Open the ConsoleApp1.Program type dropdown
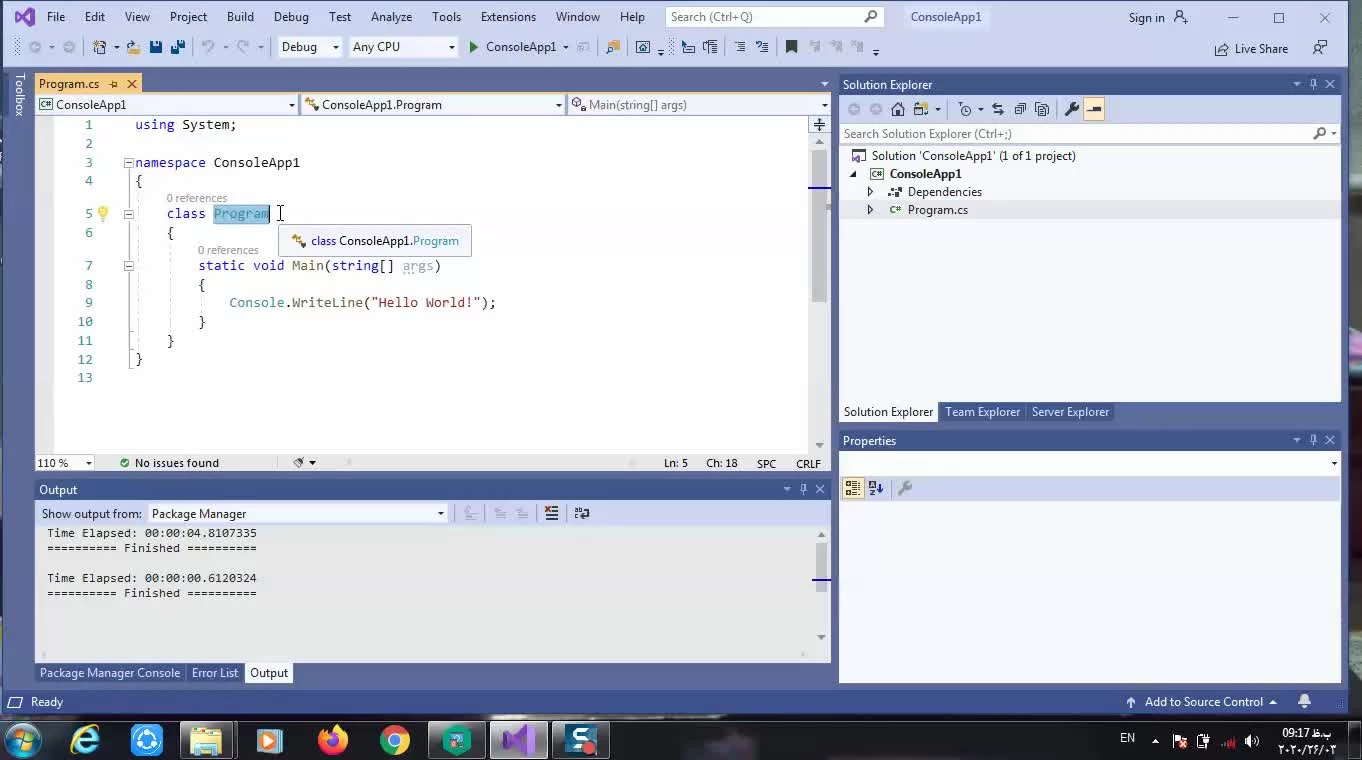The height and width of the screenshot is (760, 1362). (433, 104)
